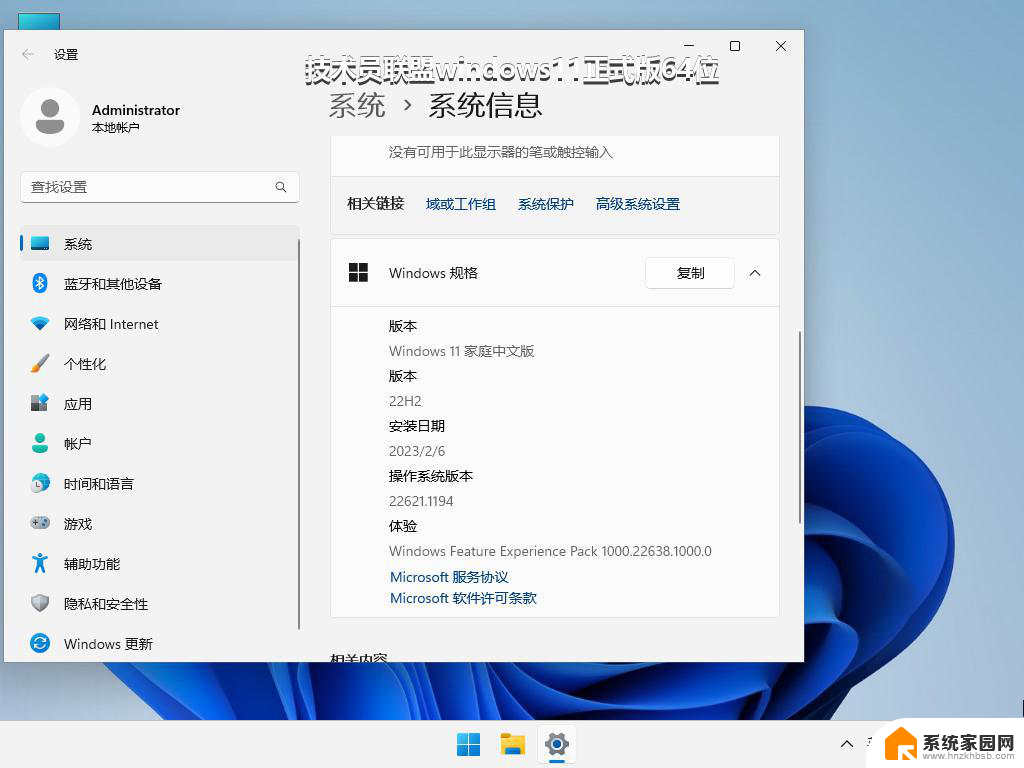Click the shield icon for 隐私和安全性
Viewport: 1024px width, 768px height.
(x=40, y=603)
